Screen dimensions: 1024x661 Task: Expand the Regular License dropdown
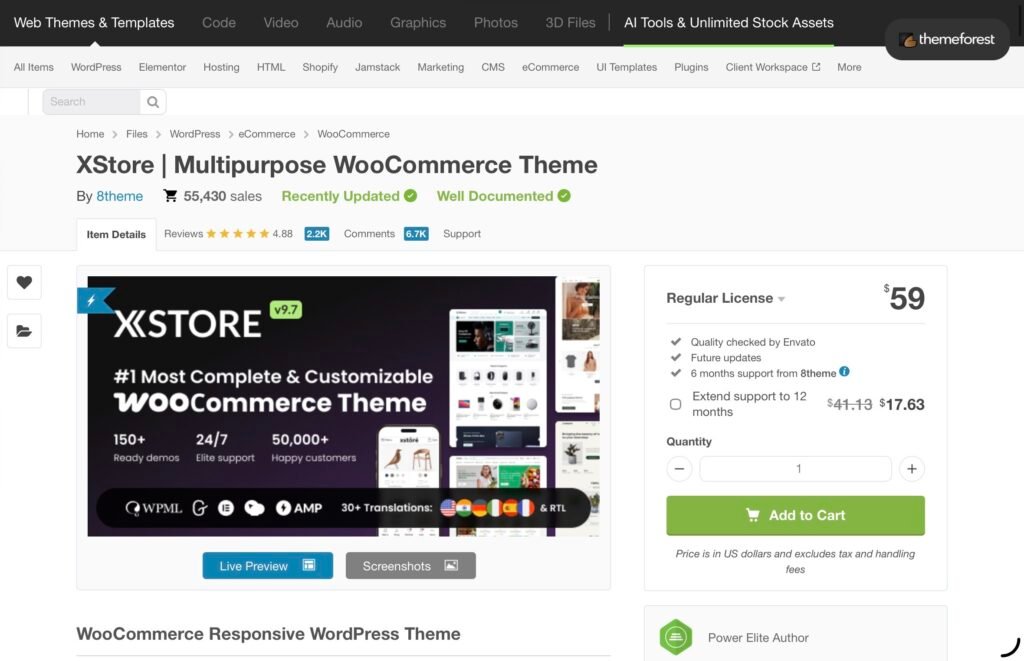(x=725, y=298)
